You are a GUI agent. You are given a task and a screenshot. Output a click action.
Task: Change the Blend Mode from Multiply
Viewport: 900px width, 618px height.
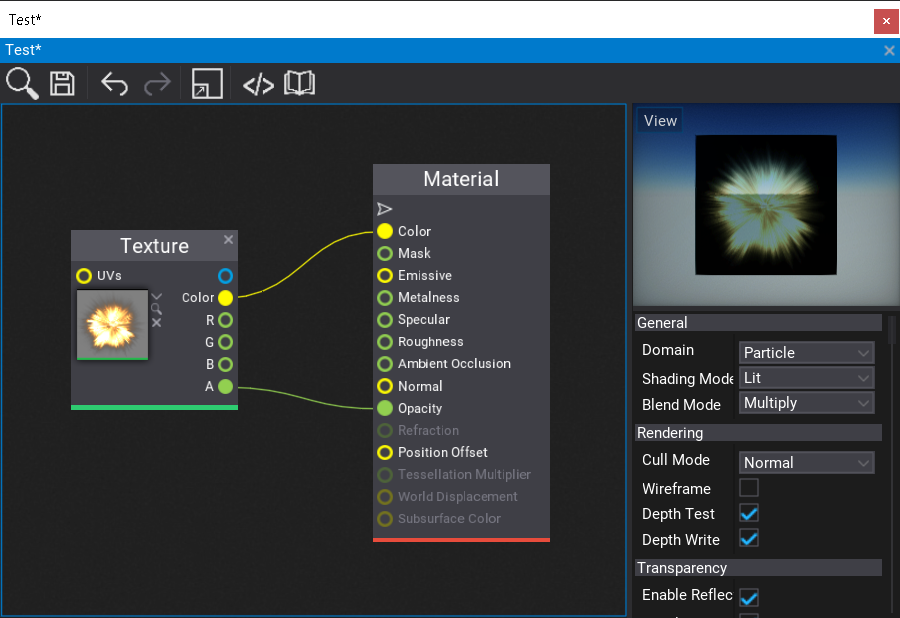point(806,402)
